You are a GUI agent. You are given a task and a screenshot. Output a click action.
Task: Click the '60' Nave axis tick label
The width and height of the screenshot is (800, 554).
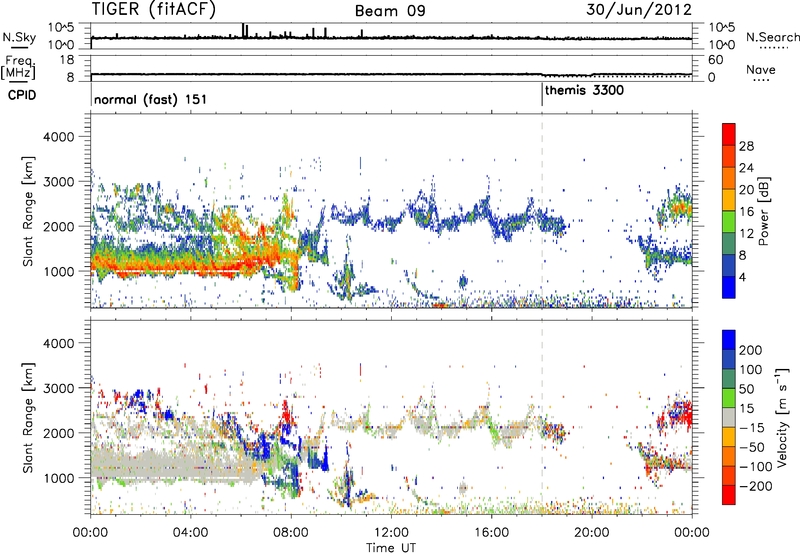[715, 60]
